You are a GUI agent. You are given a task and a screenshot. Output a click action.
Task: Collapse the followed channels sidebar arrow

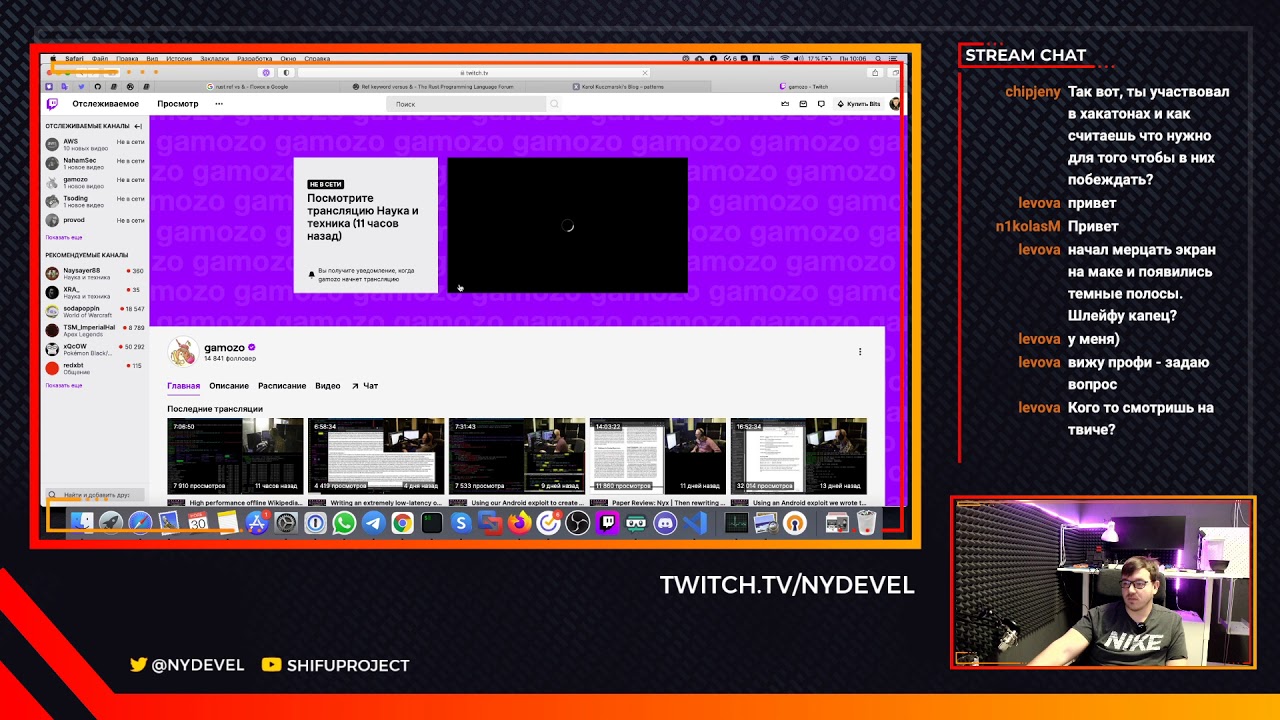pyautogui.click(x=138, y=127)
